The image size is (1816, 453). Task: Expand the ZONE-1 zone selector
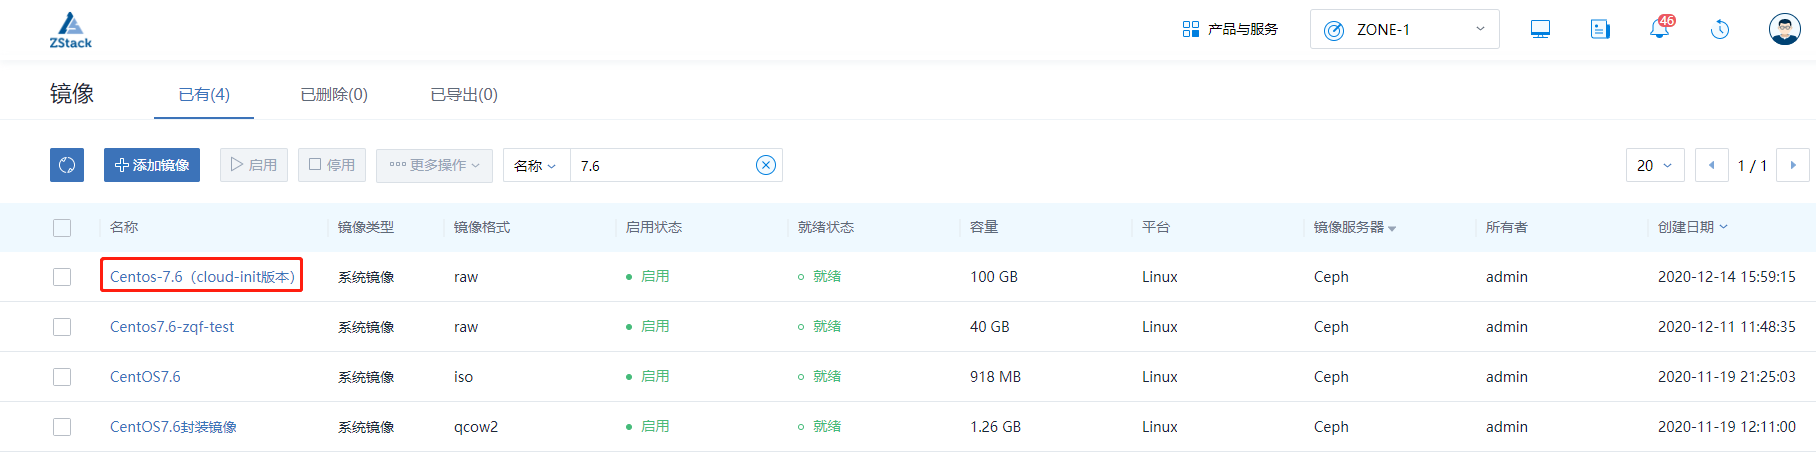click(1404, 29)
